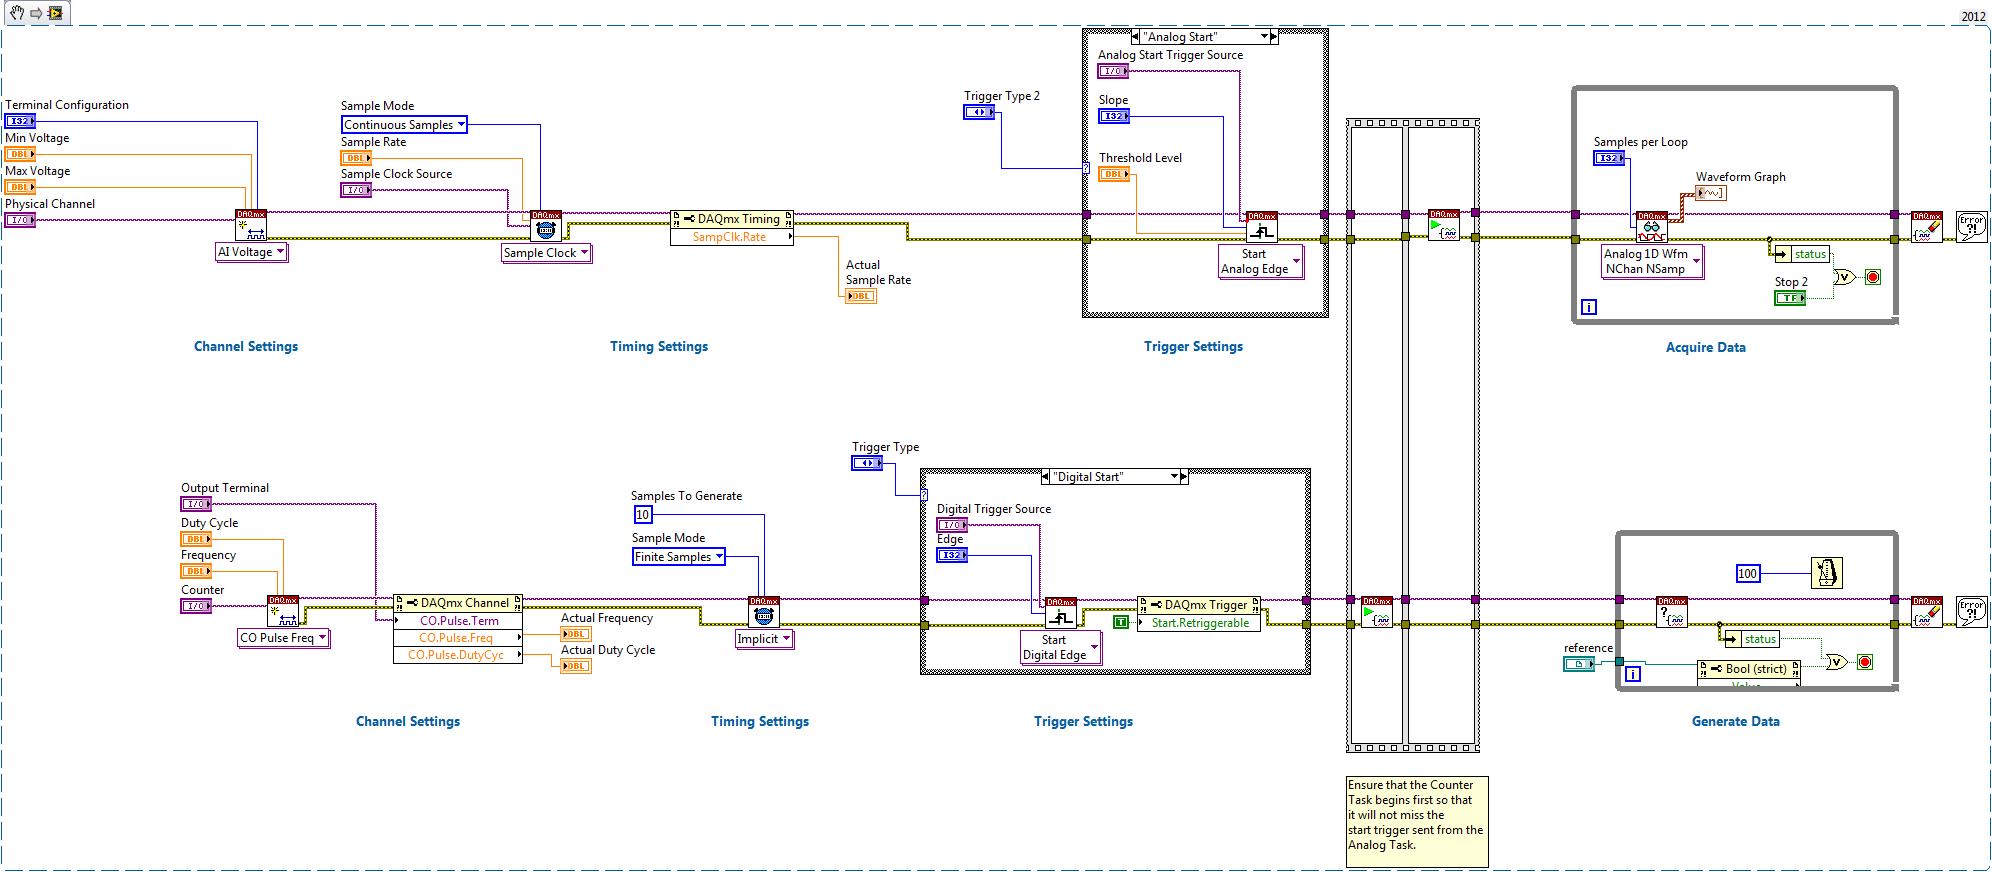Go to previous case of Analog Start structure
This screenshot has height=872, width=1992.
point(1136,37)
